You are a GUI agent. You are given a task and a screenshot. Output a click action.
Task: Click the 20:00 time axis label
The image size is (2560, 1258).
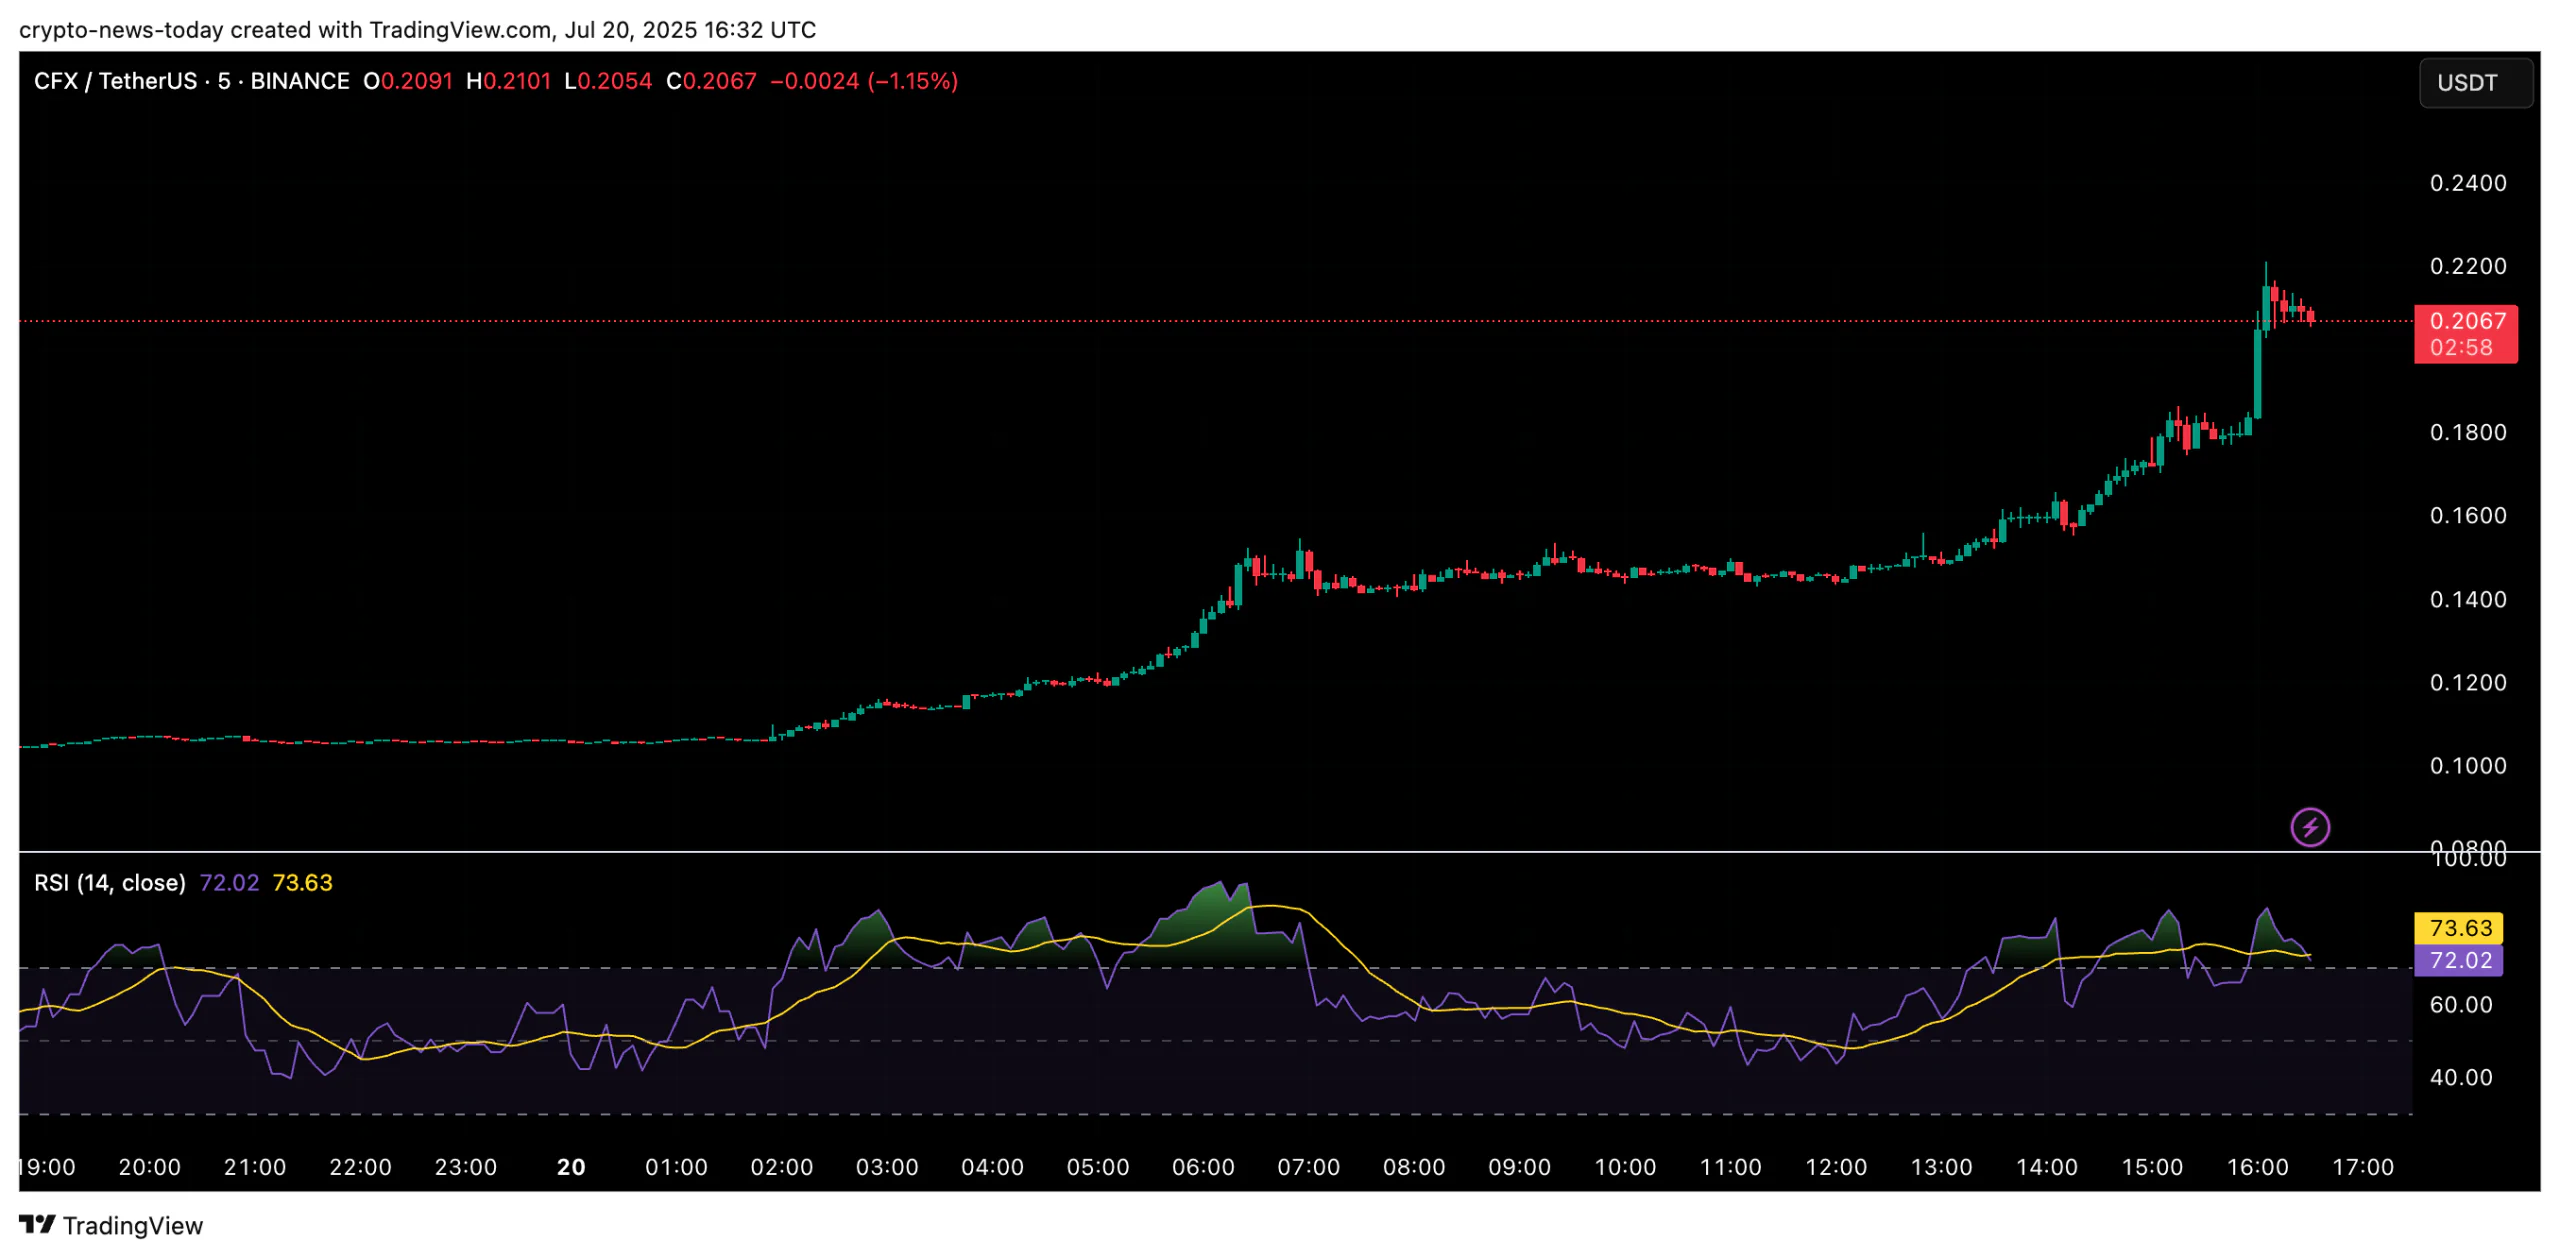(150, 1167)
